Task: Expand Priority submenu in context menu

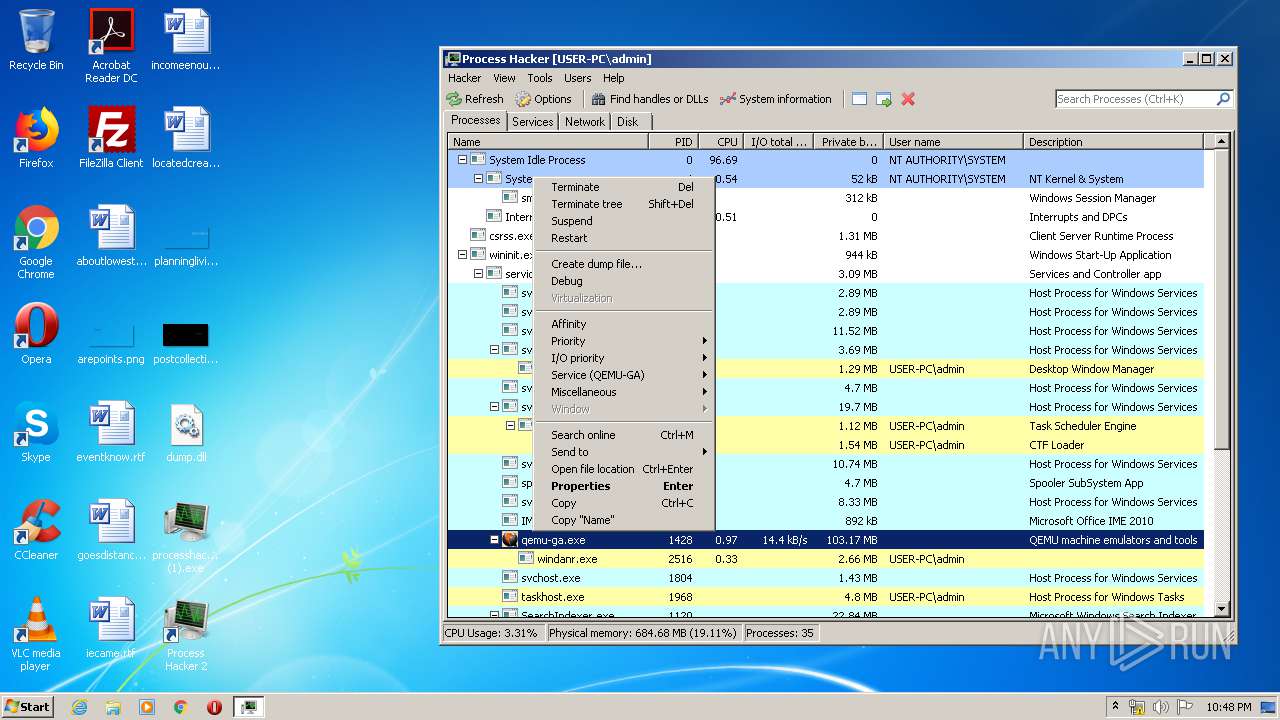Action: pyautogui.click(x=623, y=341)
